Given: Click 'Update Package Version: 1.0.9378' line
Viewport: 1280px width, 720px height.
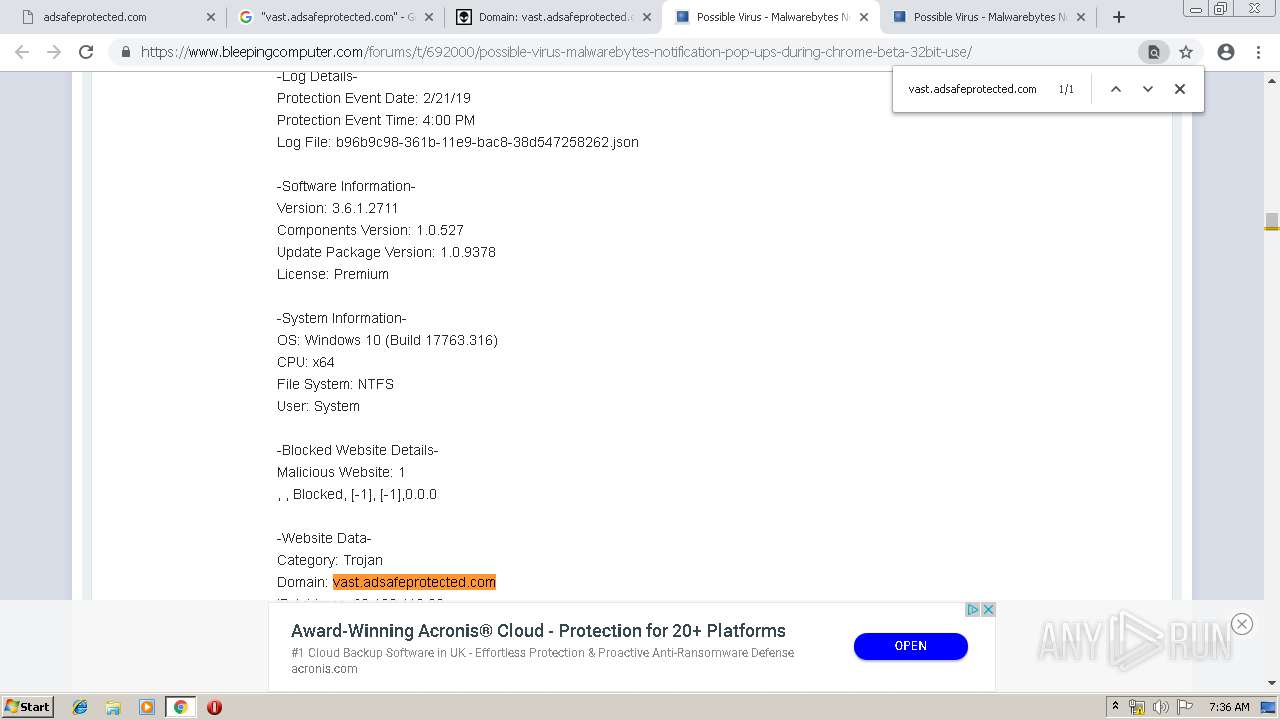Looking at the screenshot, I should pyautogui.click(x=386, y=252).
